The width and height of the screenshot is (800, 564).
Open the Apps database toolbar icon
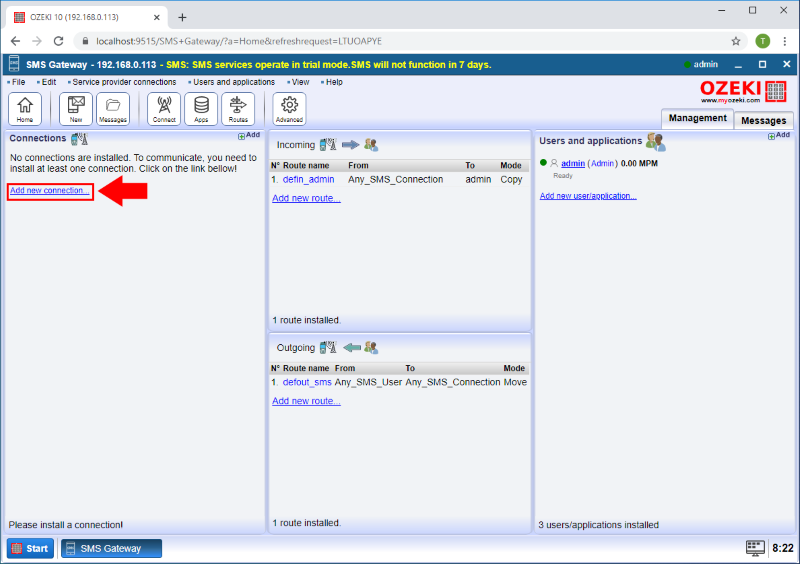201,109
